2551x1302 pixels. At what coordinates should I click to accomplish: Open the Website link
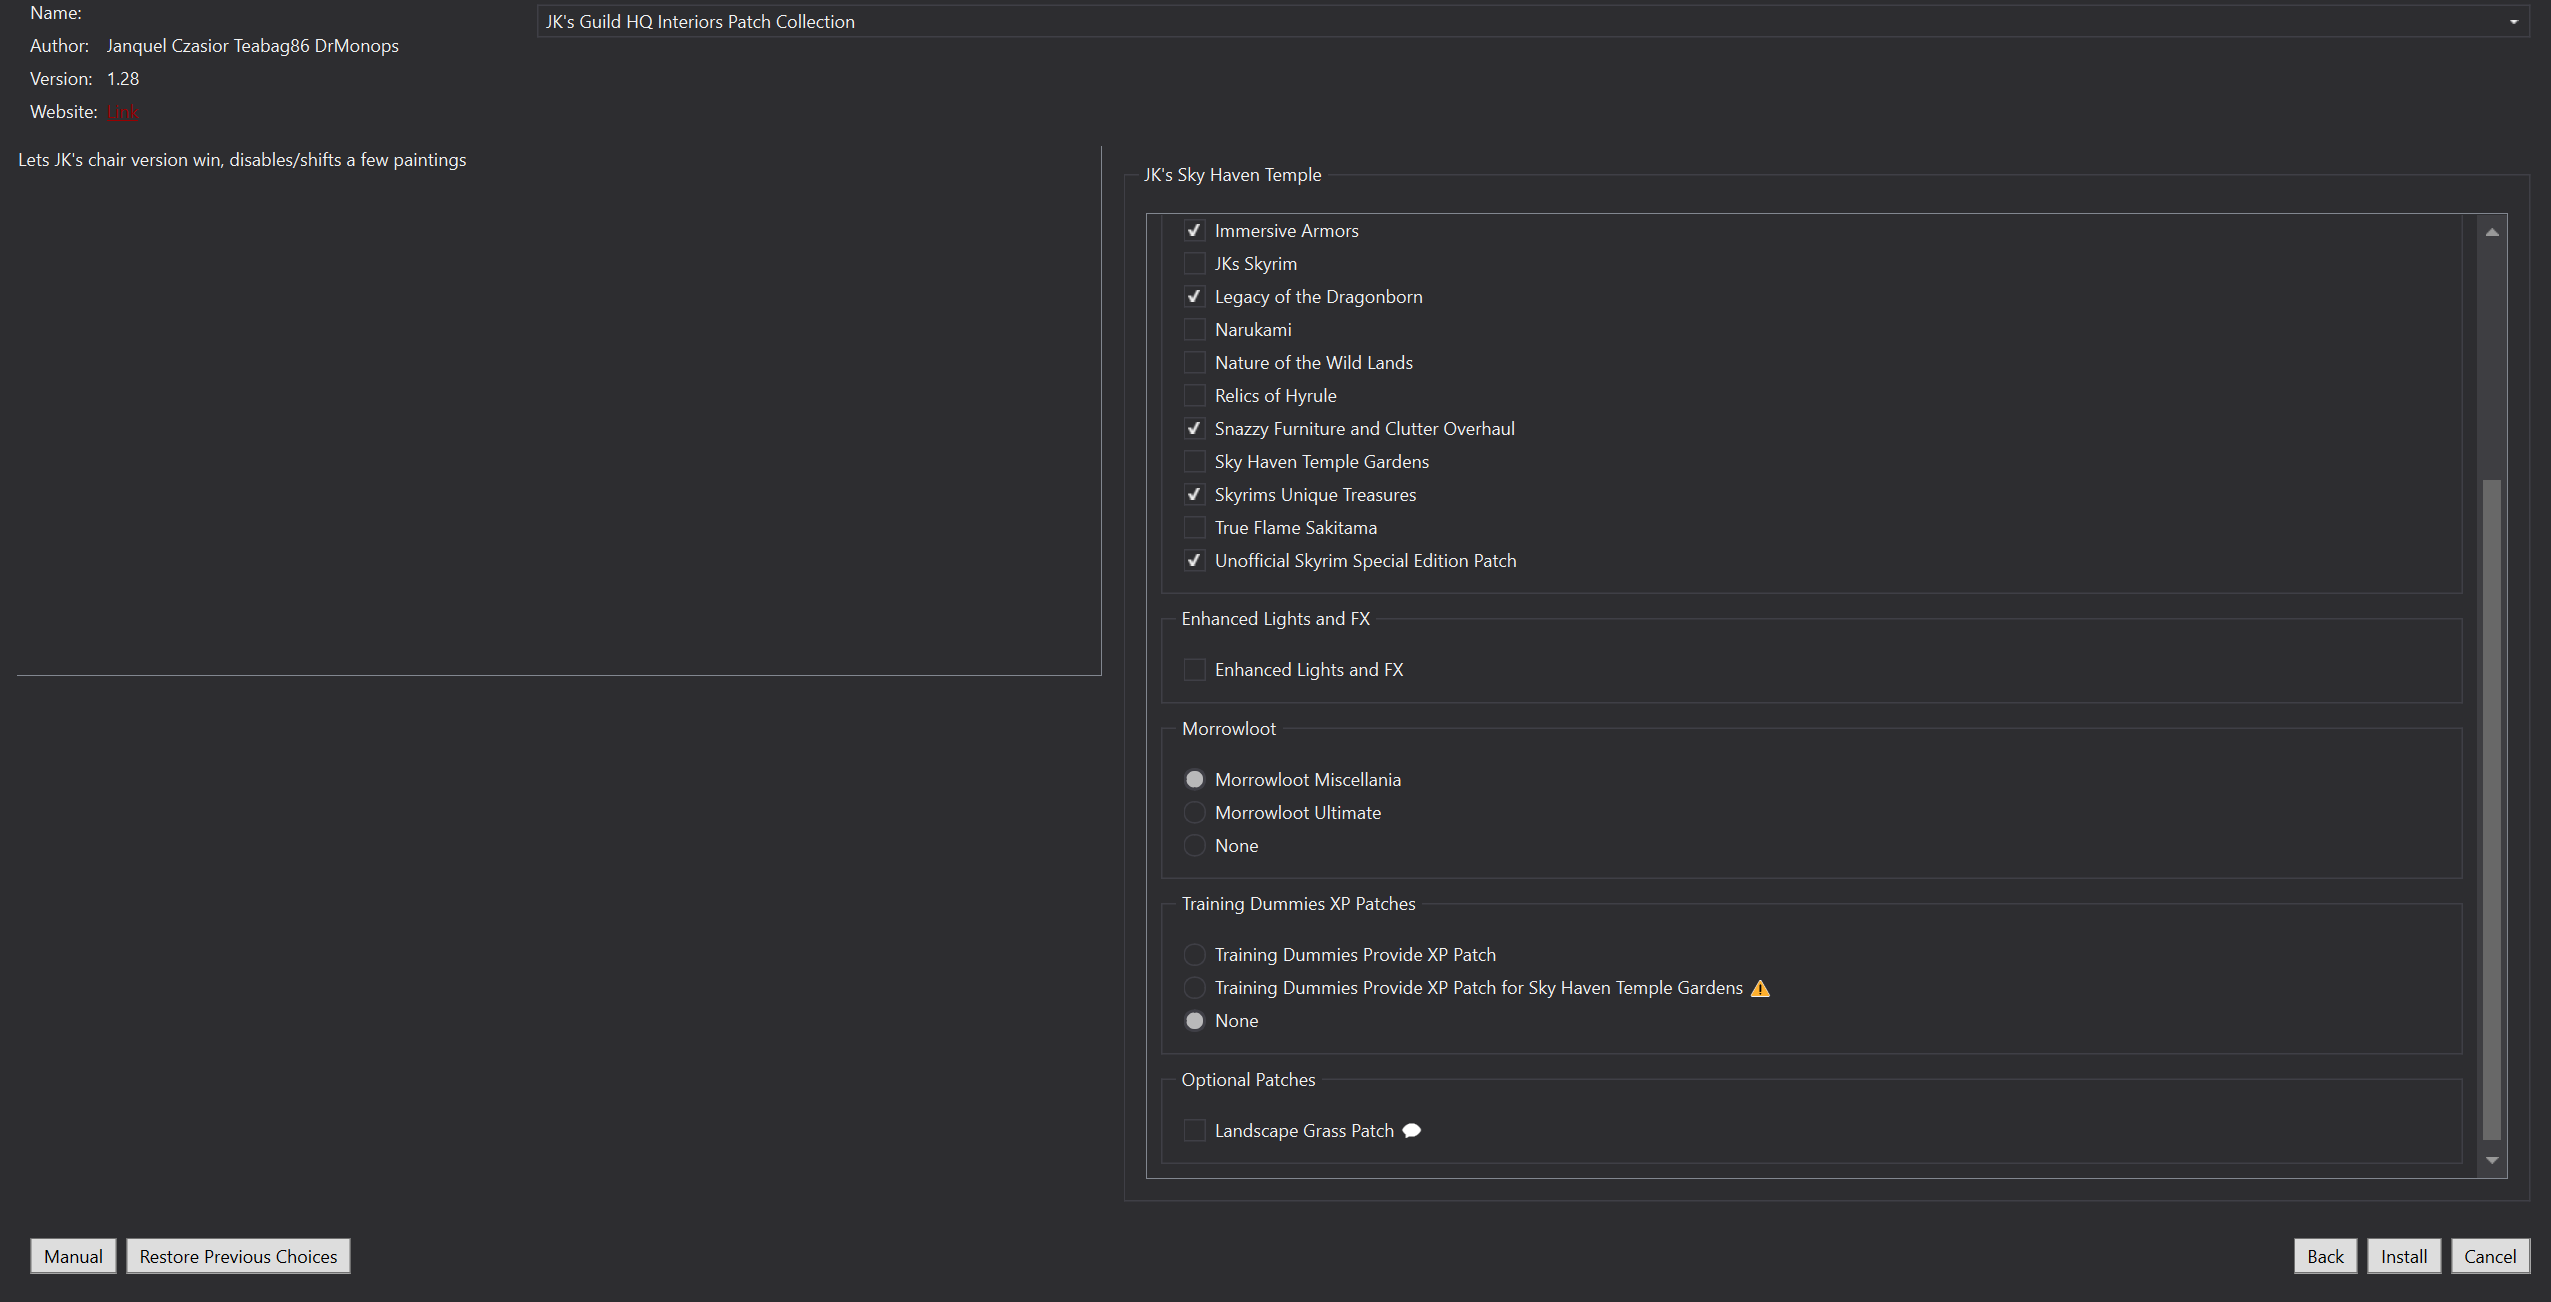click(x=122, y=112)
